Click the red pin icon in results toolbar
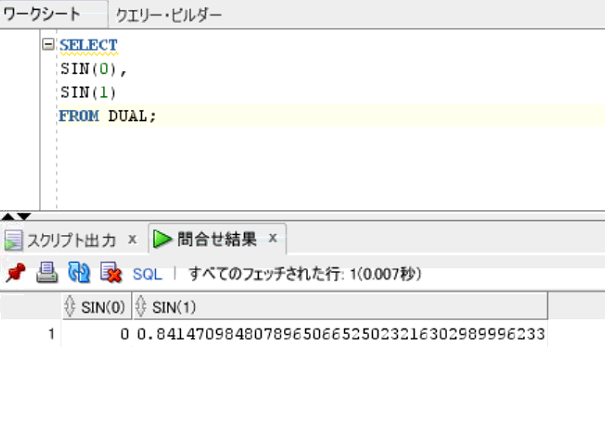Image resolution: width=605 pixels, height=432 pixels. pos(14,272)
